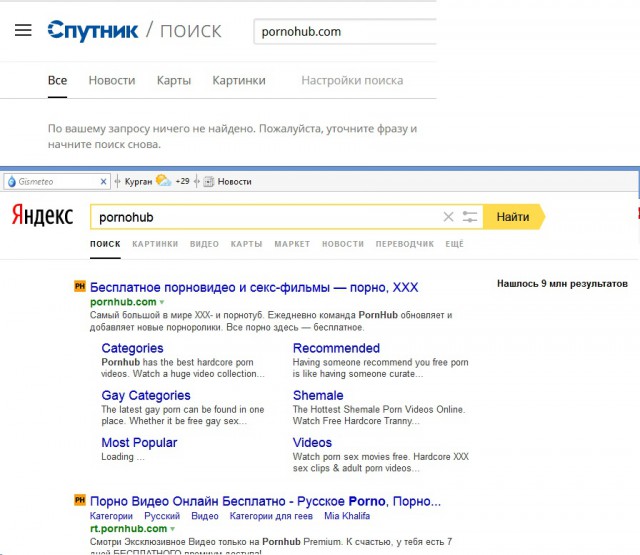The height and width of the screenshot is (555, 640).
Task: Click the +29 temperature reading
Action: tap(182, 181)
